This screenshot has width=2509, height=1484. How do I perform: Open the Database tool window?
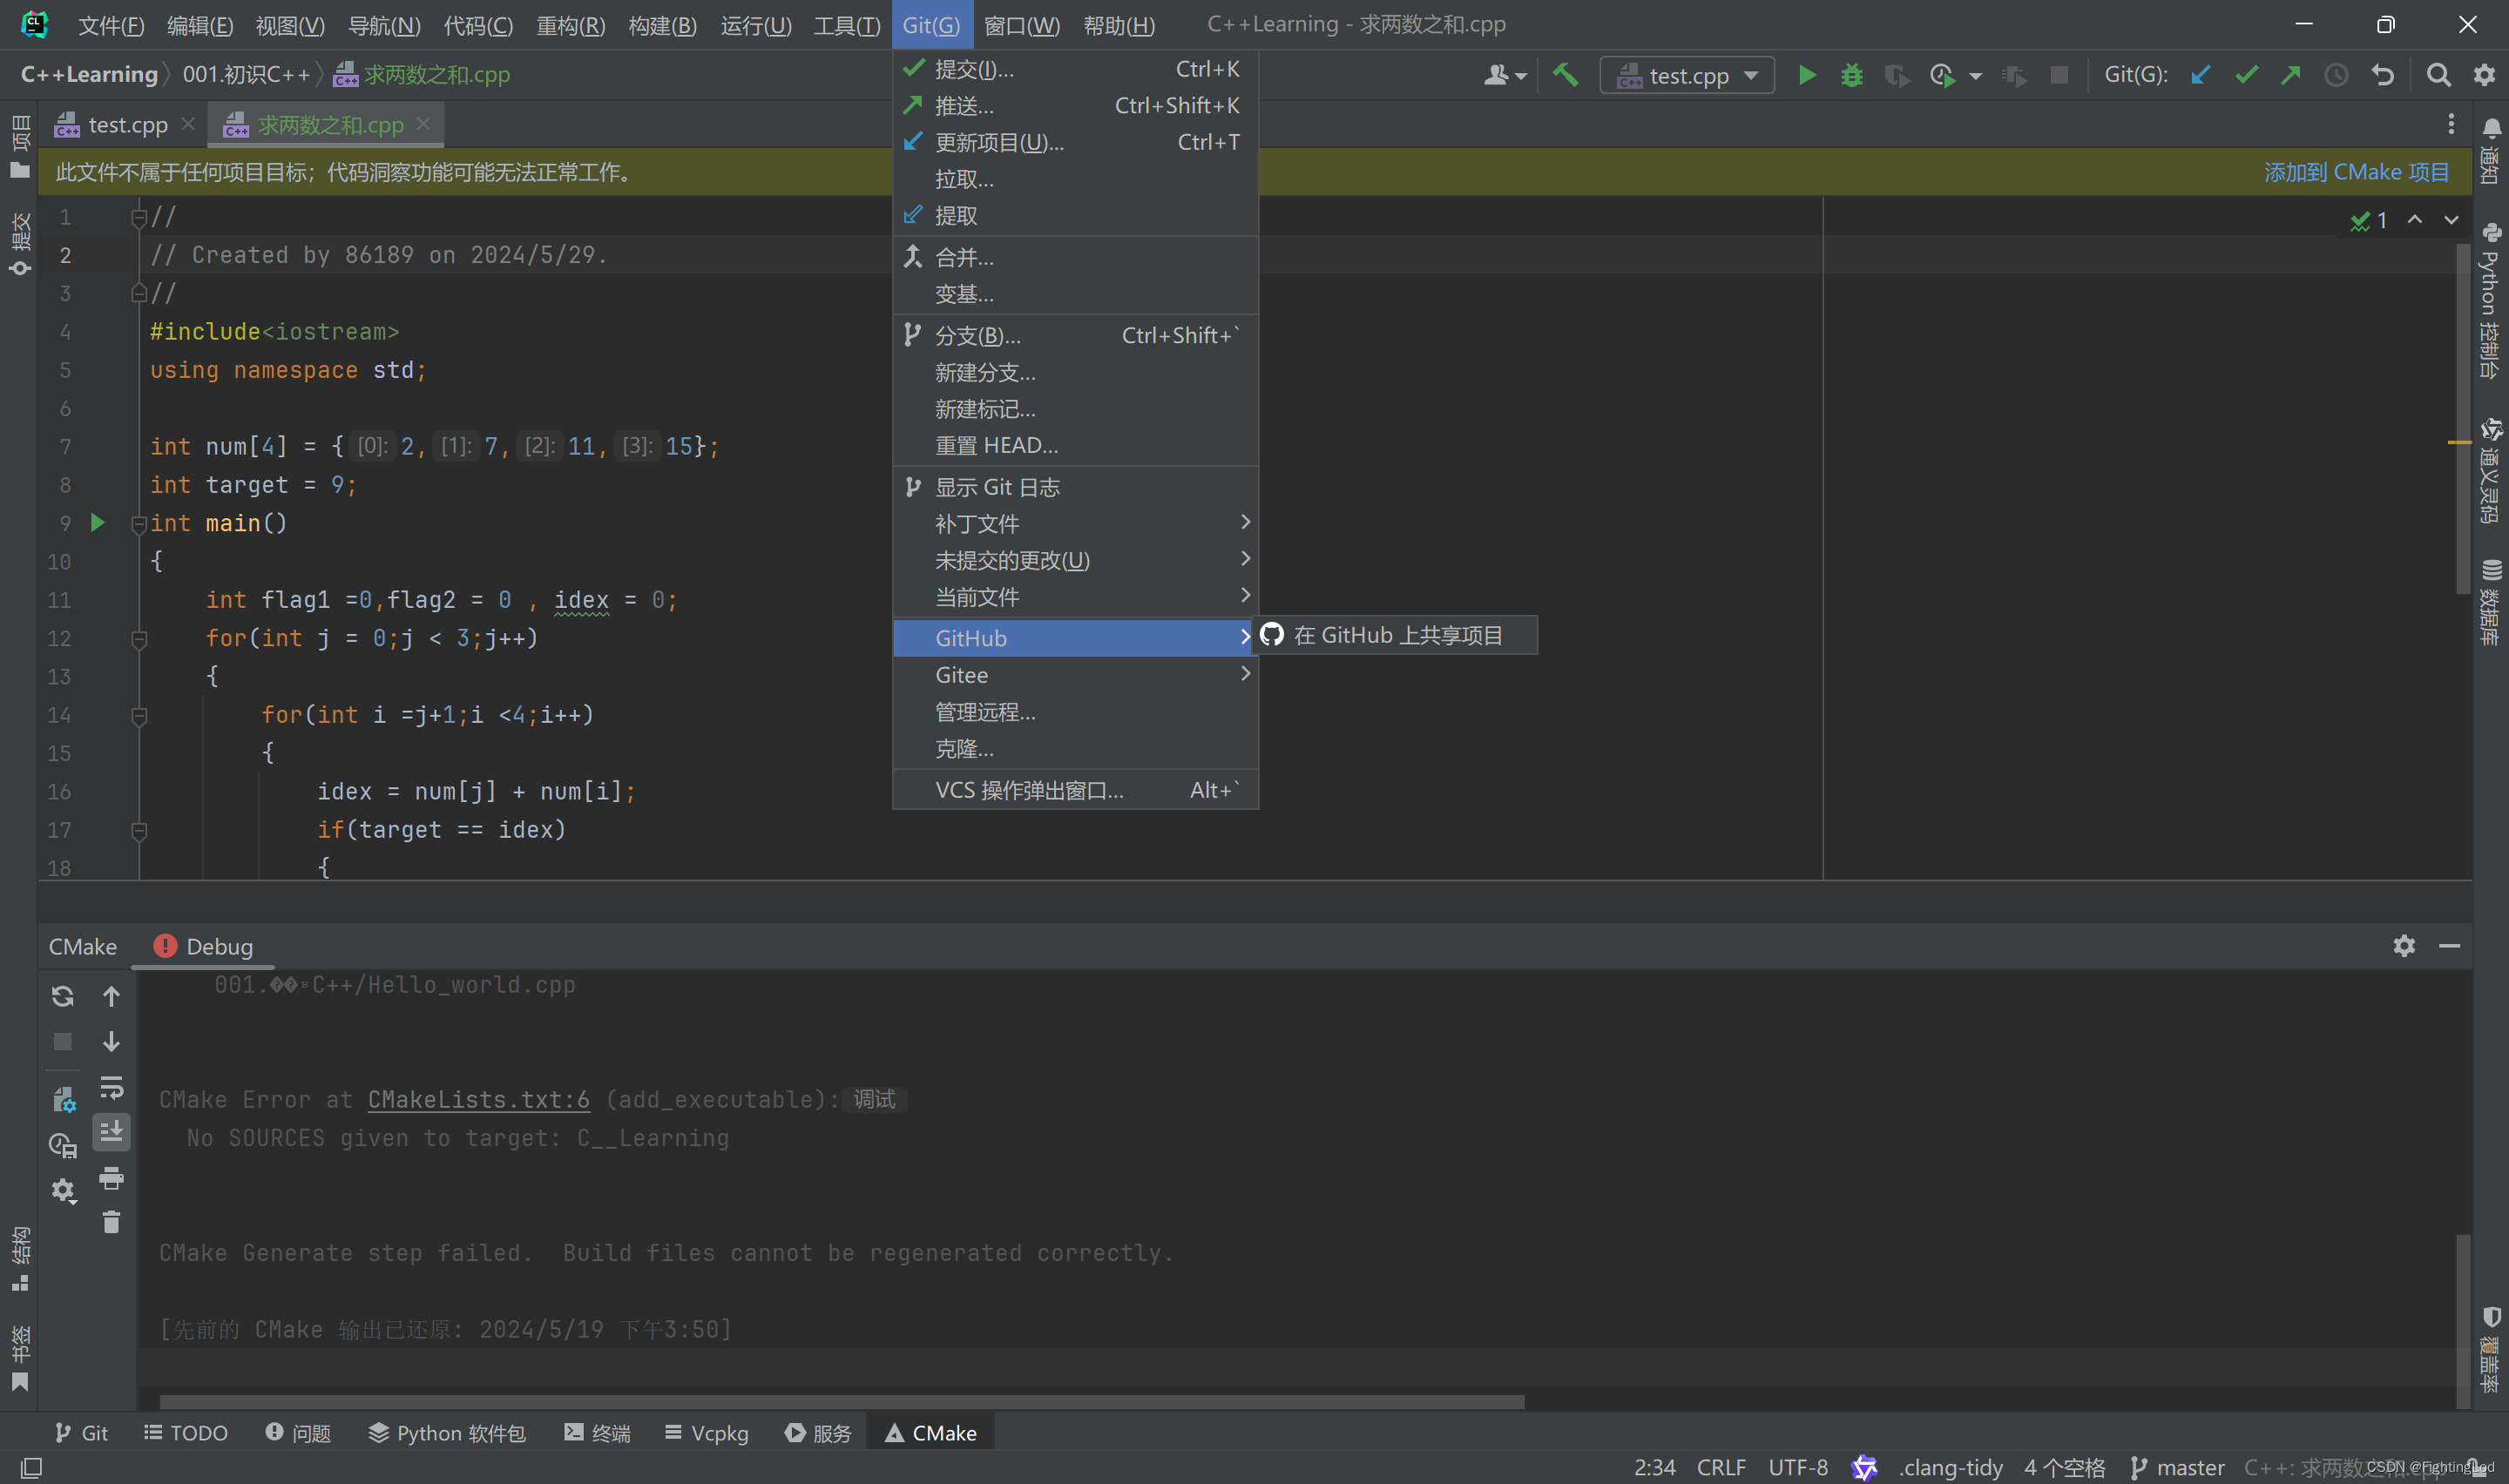(2491, 602)
